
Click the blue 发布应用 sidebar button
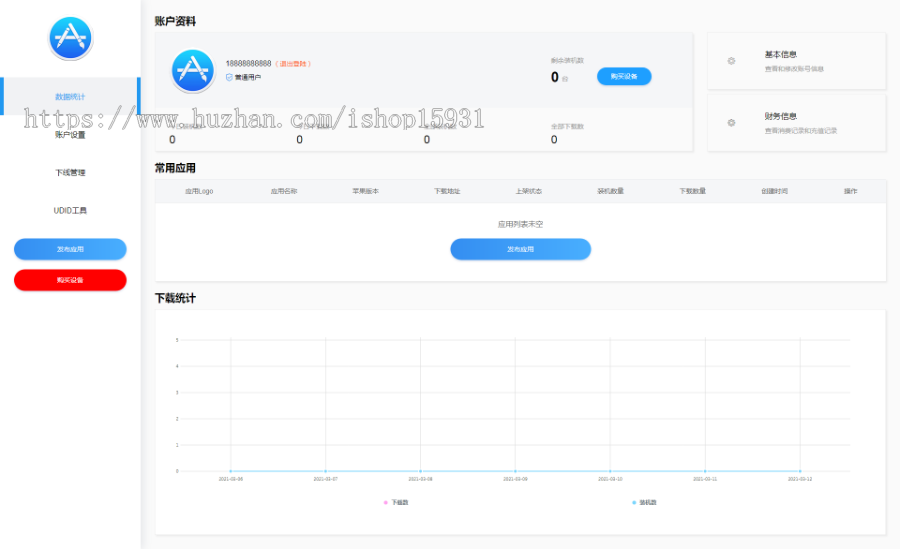tap(70, 249)
